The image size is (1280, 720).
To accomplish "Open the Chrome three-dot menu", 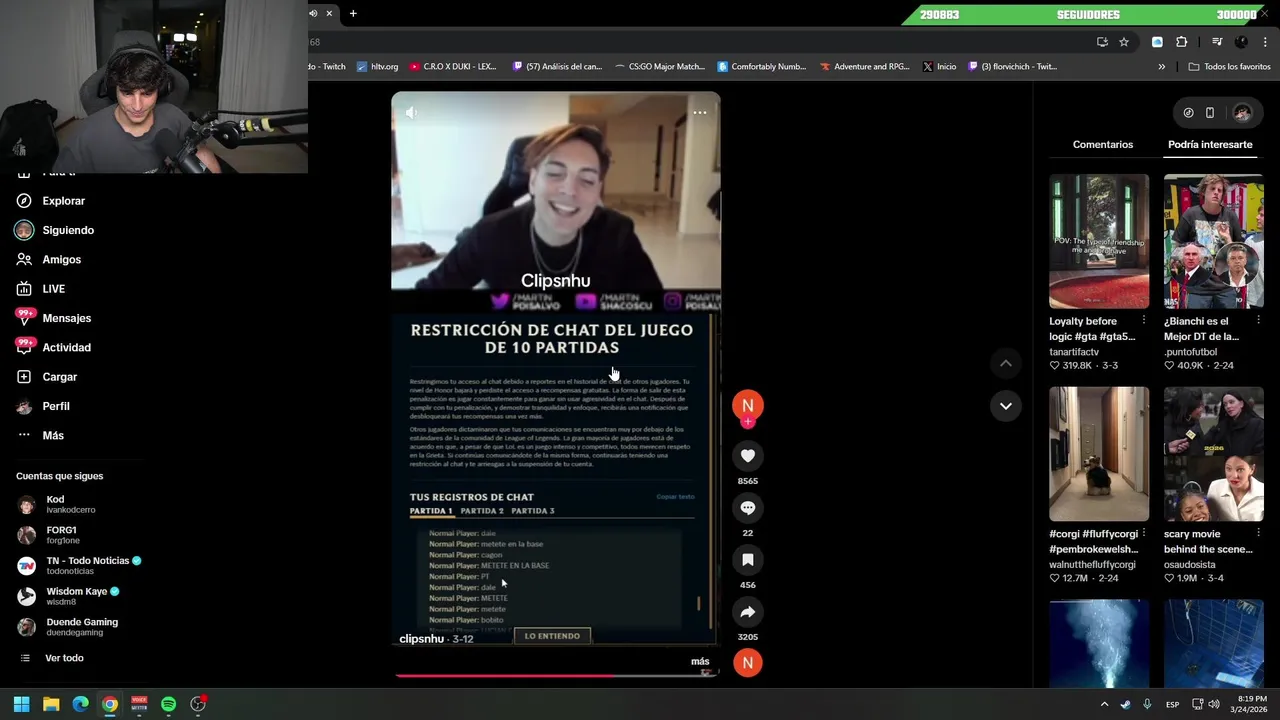I will tap(1265, 42).
